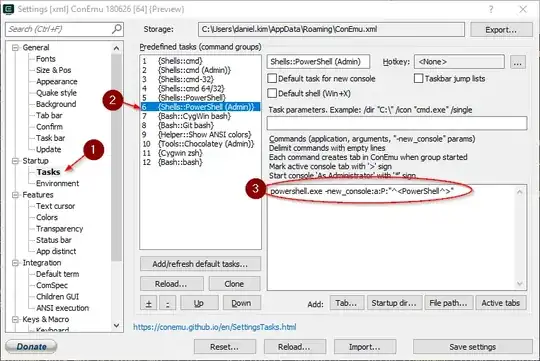540x361 pixels.
Task: Open Appearance settings page
Action: point(57,82)
